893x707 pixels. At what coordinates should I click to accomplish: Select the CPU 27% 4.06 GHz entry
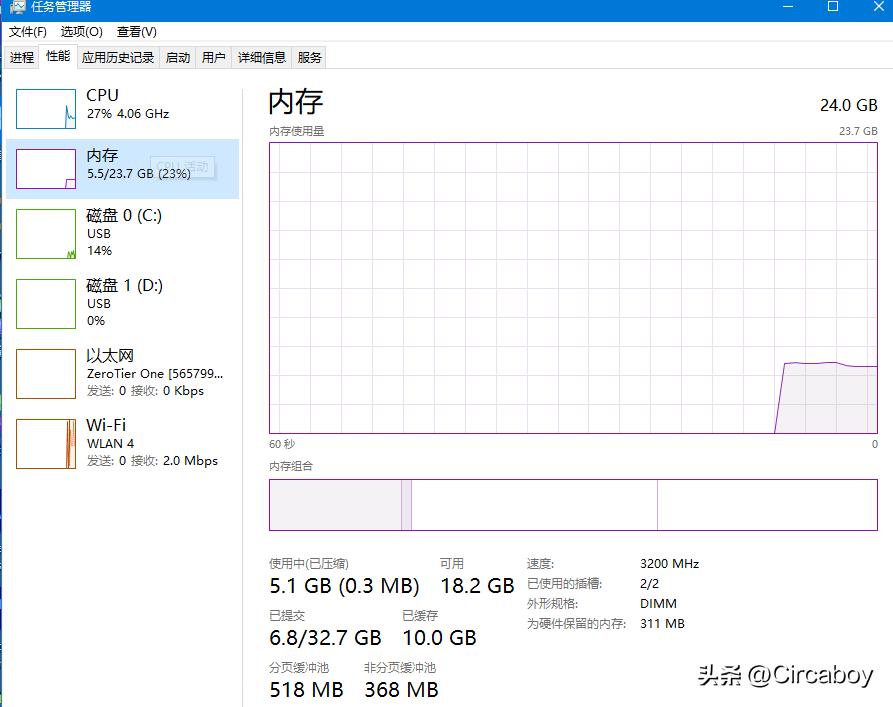pyautogui.click(x=122, y=109)
